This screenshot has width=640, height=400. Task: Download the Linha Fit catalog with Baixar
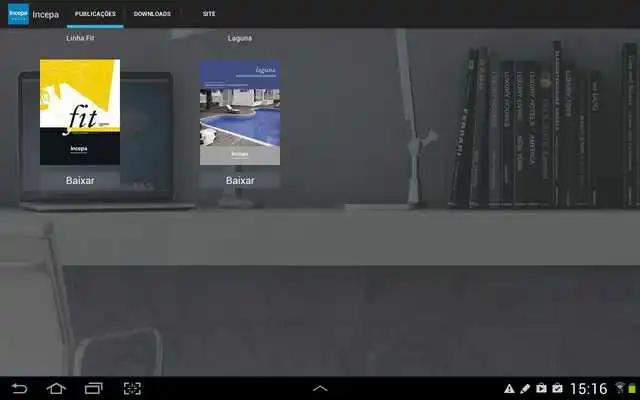tap(80, 180)
